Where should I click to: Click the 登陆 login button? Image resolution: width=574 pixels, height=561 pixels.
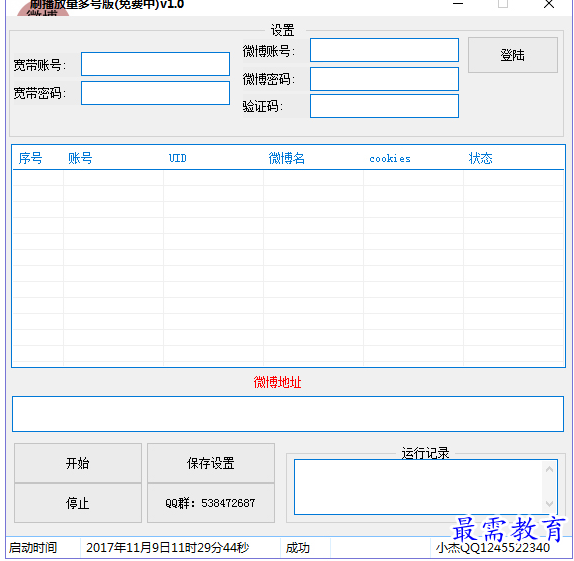coord(512,55)
